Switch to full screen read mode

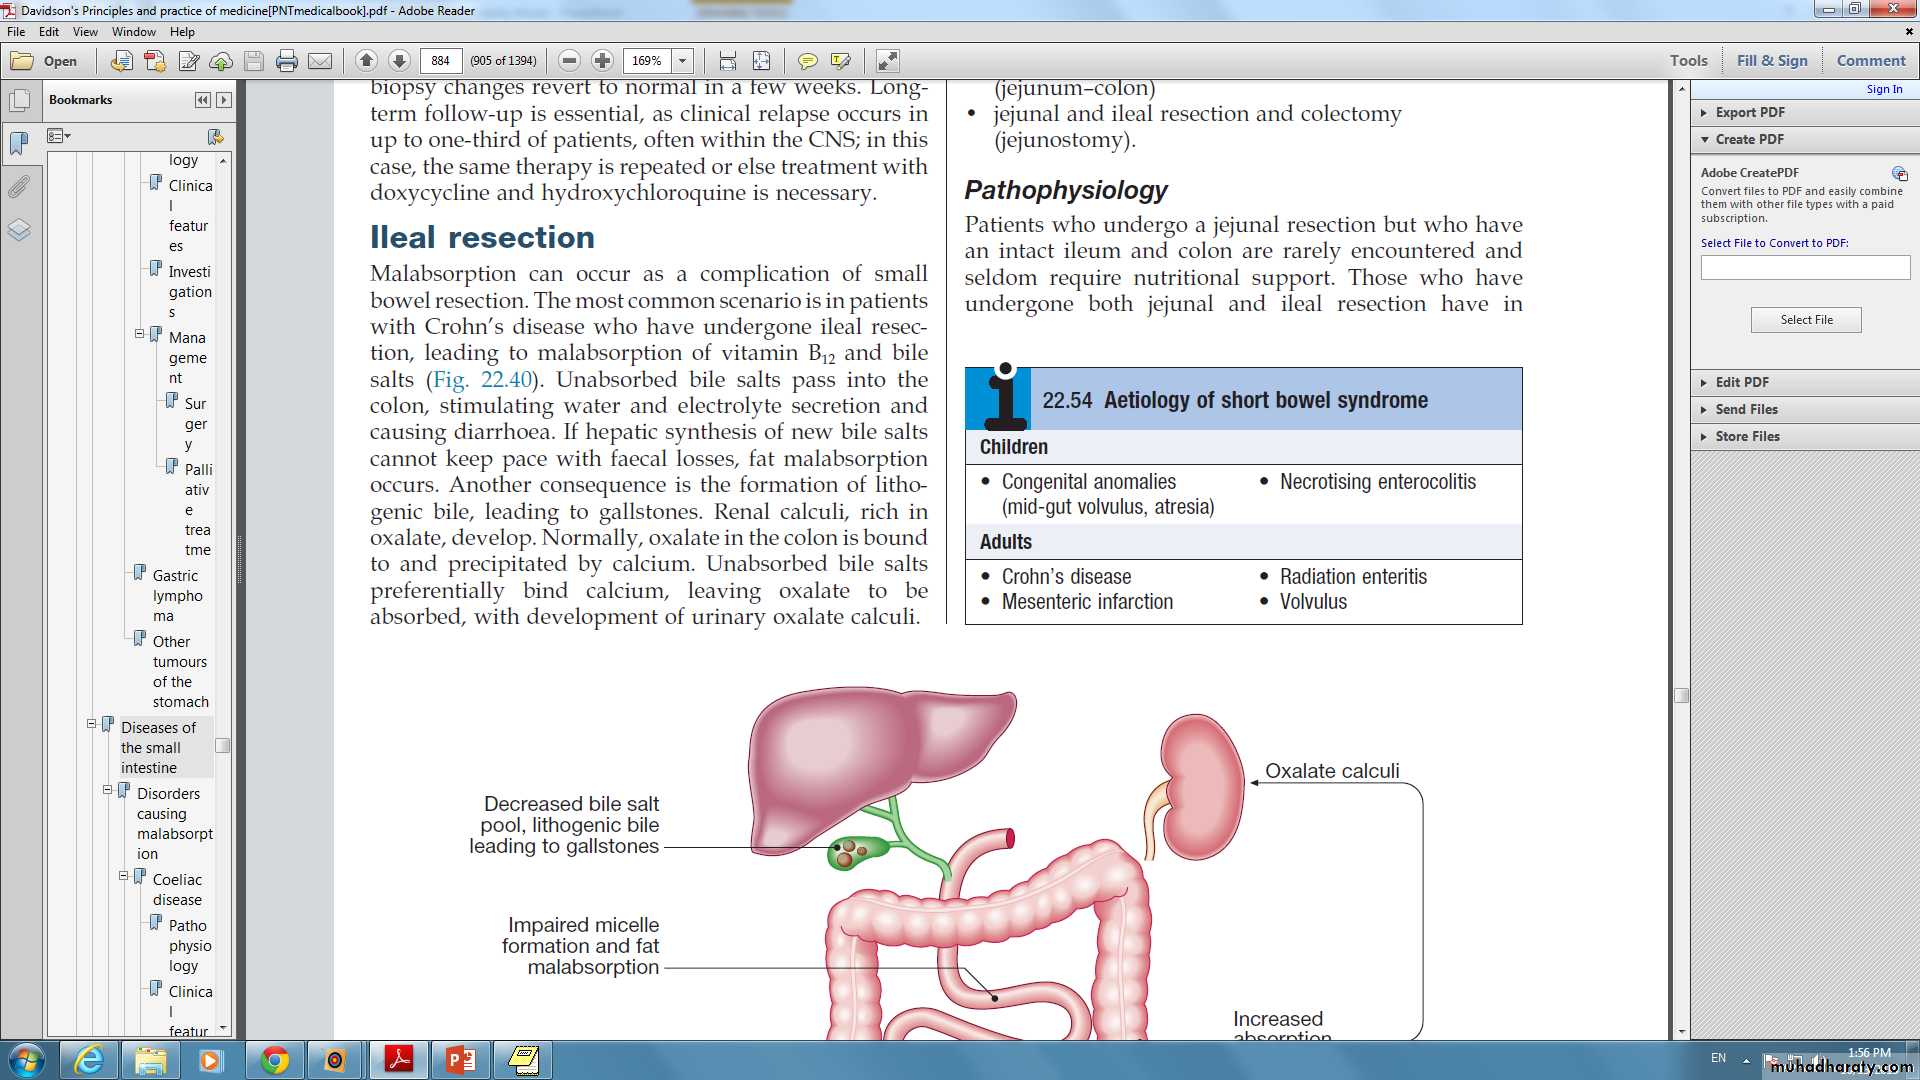tap(888, 61)
